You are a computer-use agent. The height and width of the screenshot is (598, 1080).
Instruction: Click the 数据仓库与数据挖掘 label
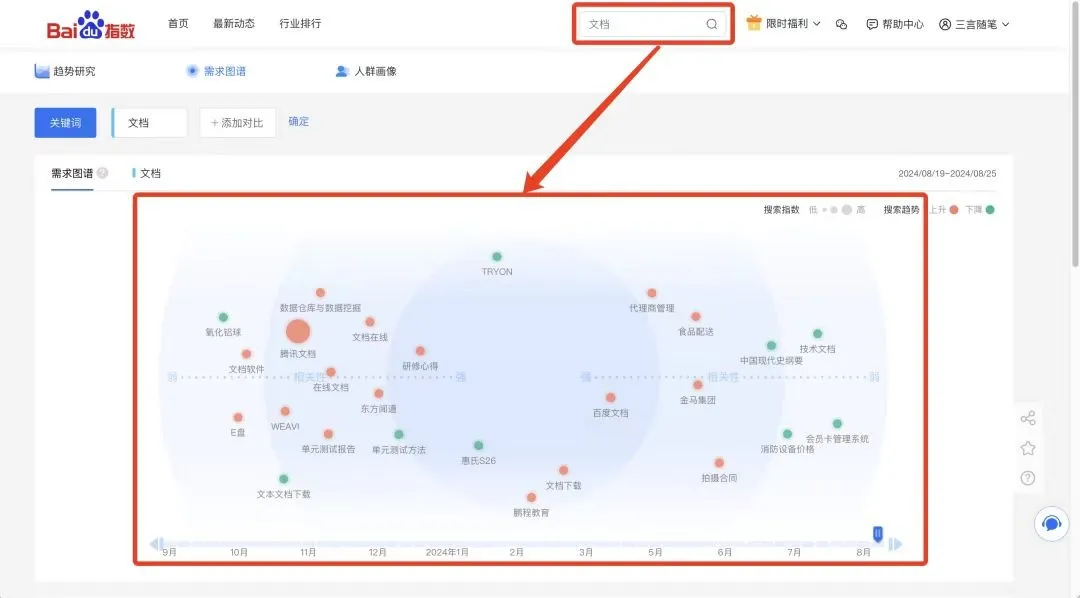pos(320,308)
